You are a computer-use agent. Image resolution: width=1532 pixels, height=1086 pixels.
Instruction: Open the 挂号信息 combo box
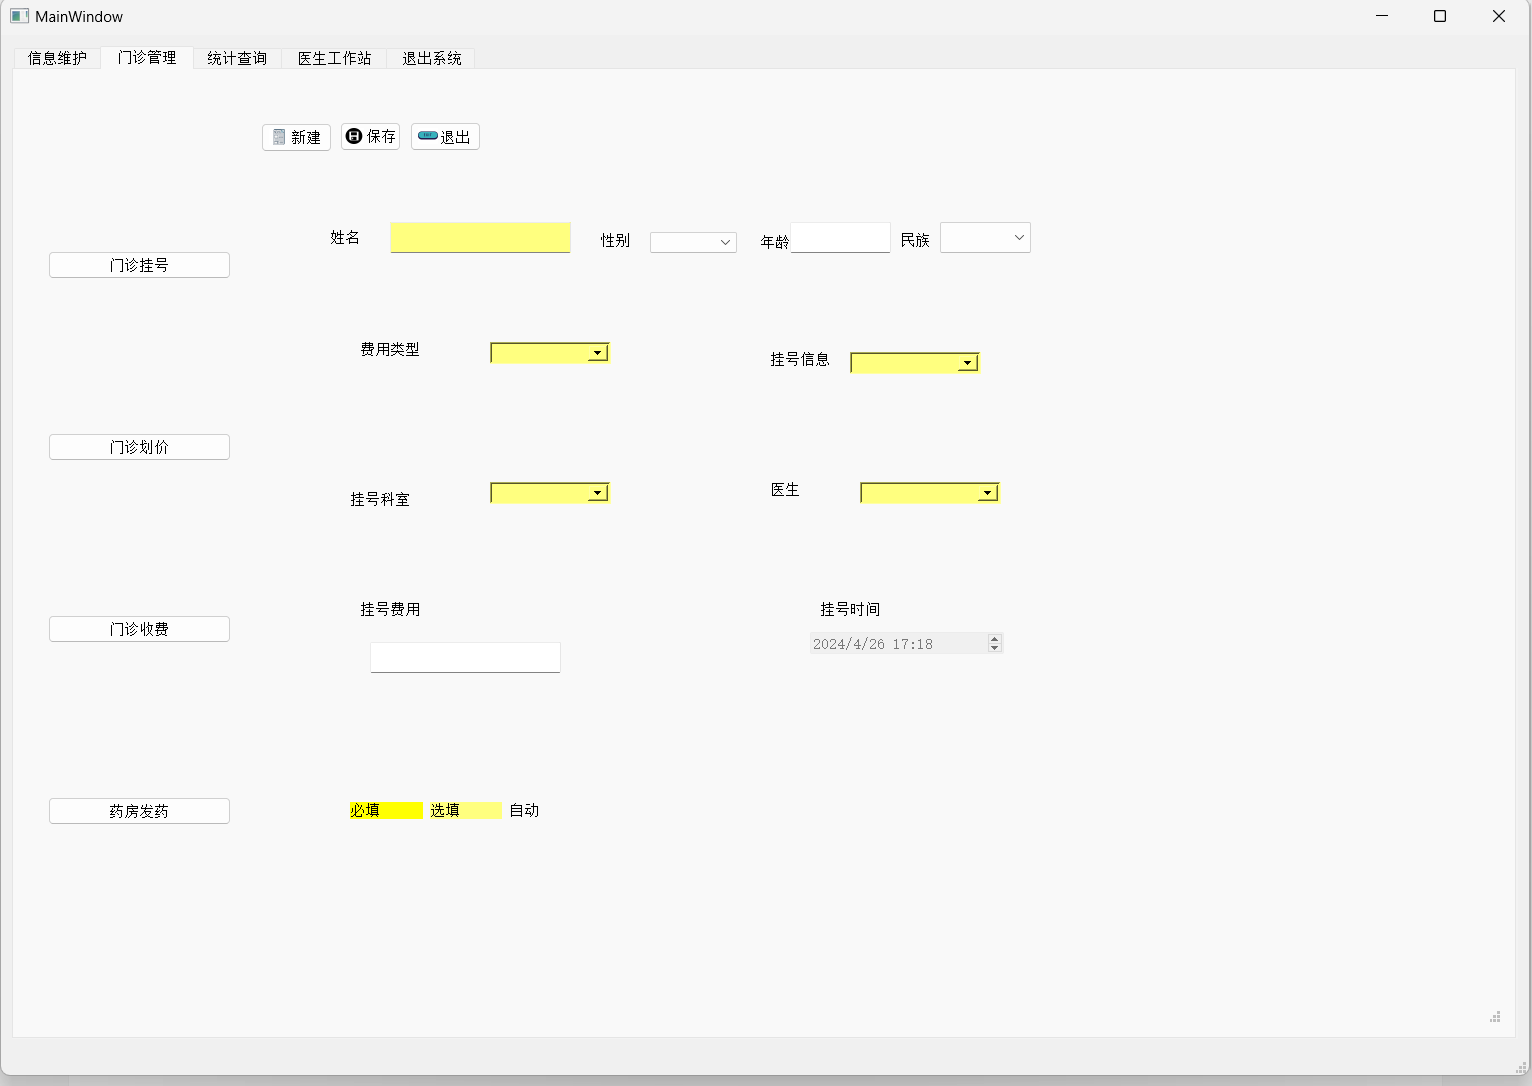[915, 362]
